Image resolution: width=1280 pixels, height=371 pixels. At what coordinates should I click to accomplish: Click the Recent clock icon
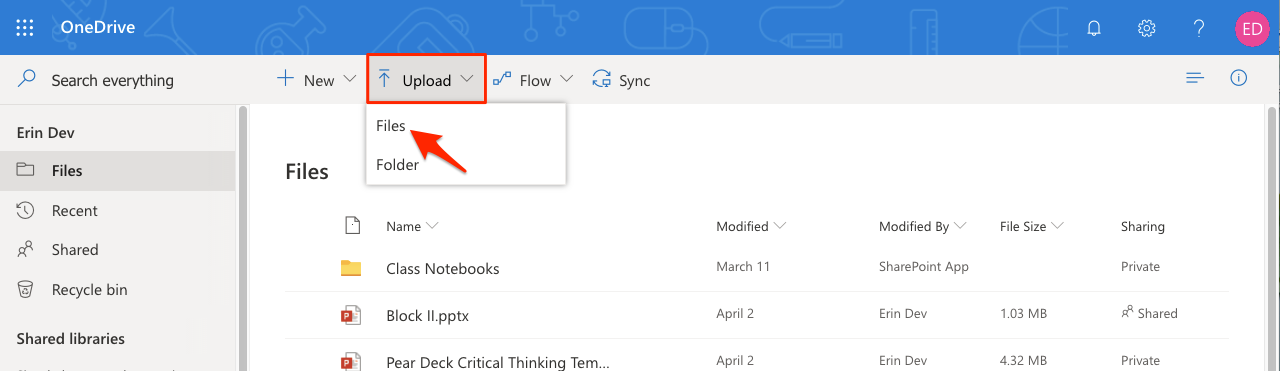[x=26, y=210]
